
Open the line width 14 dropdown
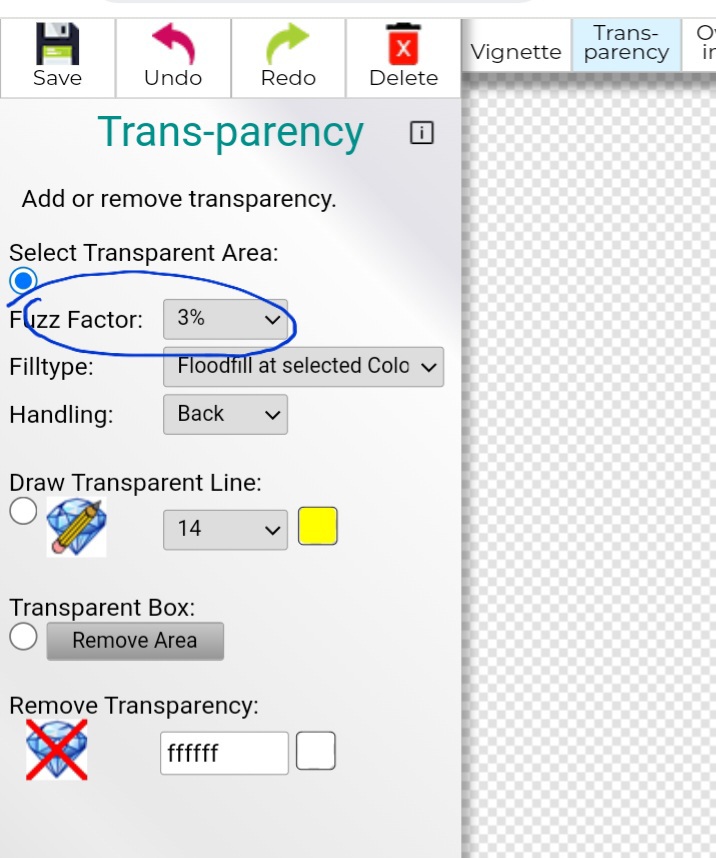226,530
